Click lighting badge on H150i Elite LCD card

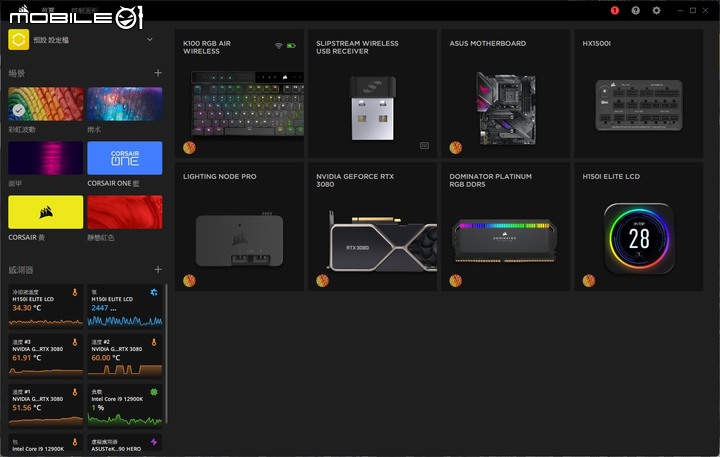[589, 280]
